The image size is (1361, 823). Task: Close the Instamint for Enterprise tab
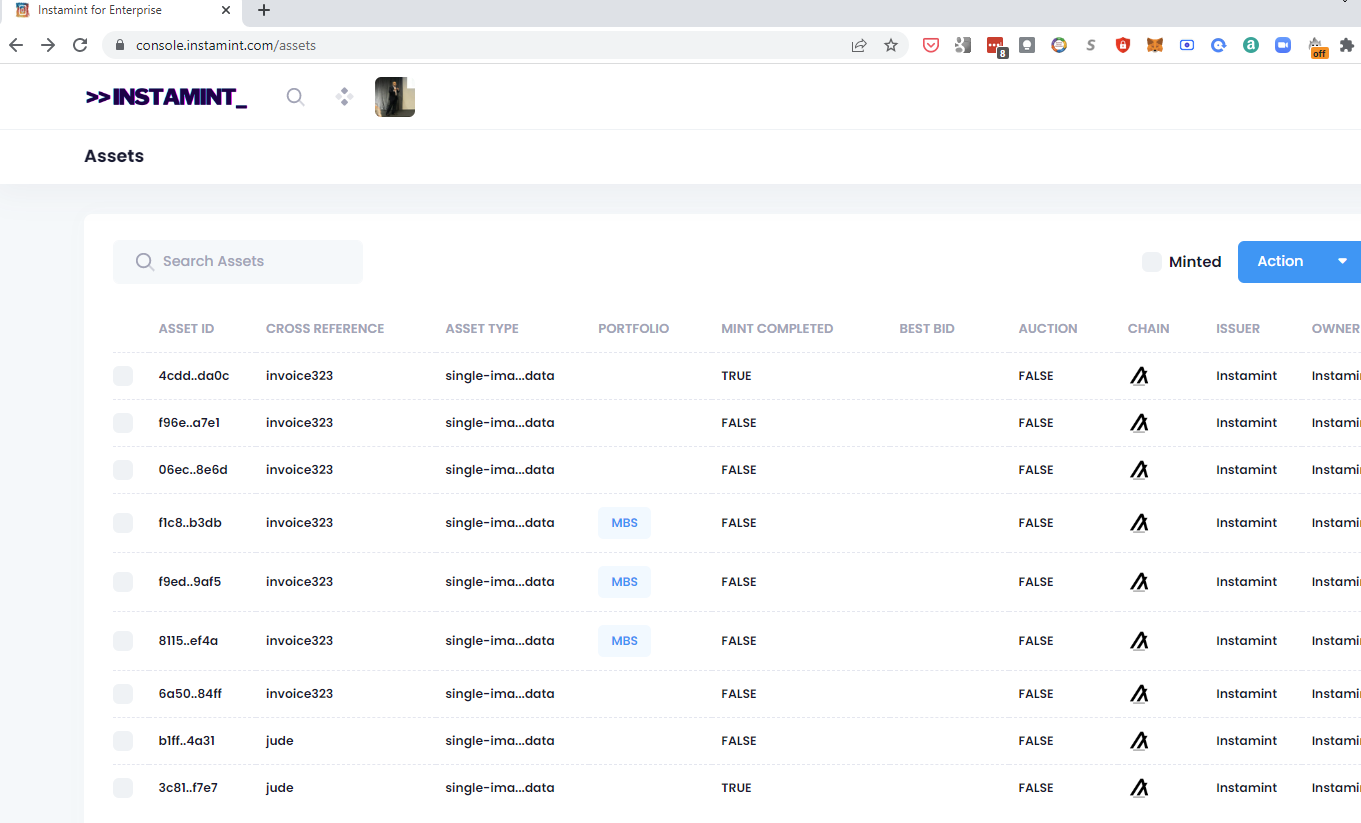[226, 10]
